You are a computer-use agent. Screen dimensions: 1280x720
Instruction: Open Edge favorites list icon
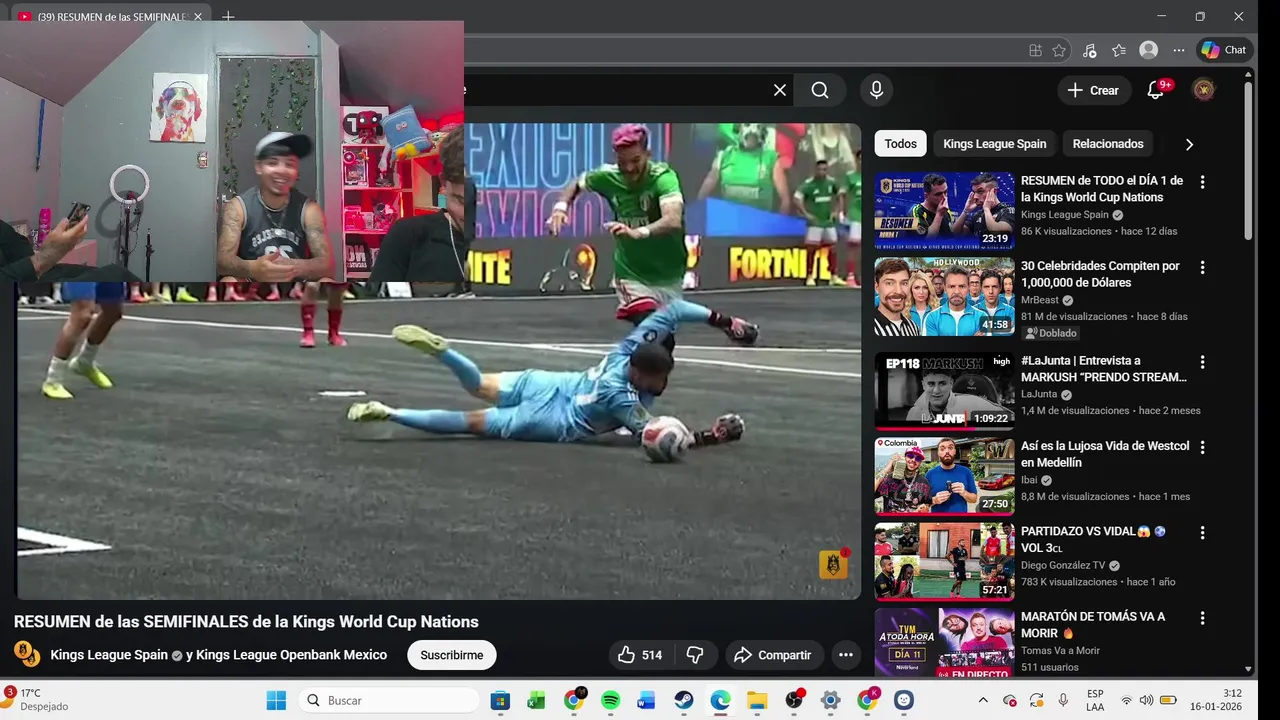pos(1119,50)
